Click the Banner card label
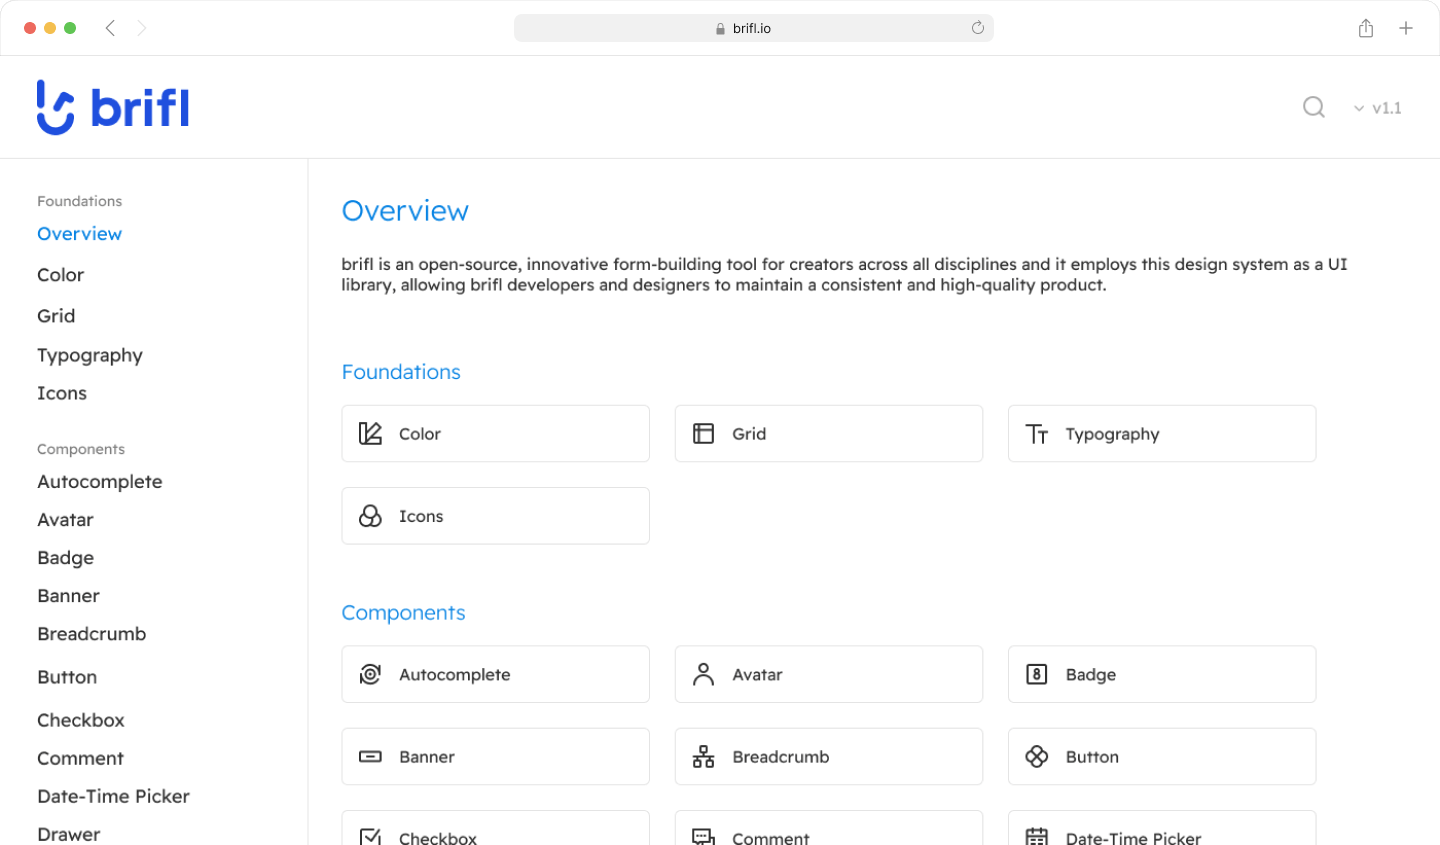1440x845 pixels. [x=427, y=757]
